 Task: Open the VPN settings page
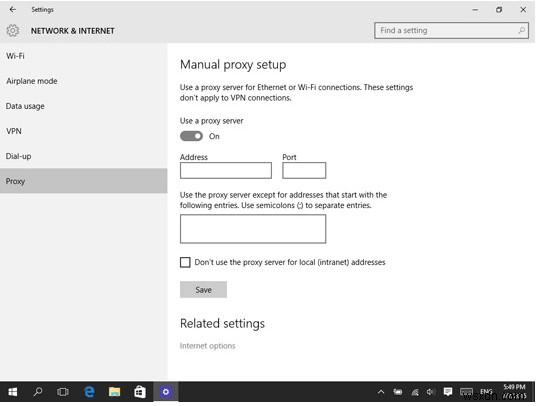tap(83, 131)
